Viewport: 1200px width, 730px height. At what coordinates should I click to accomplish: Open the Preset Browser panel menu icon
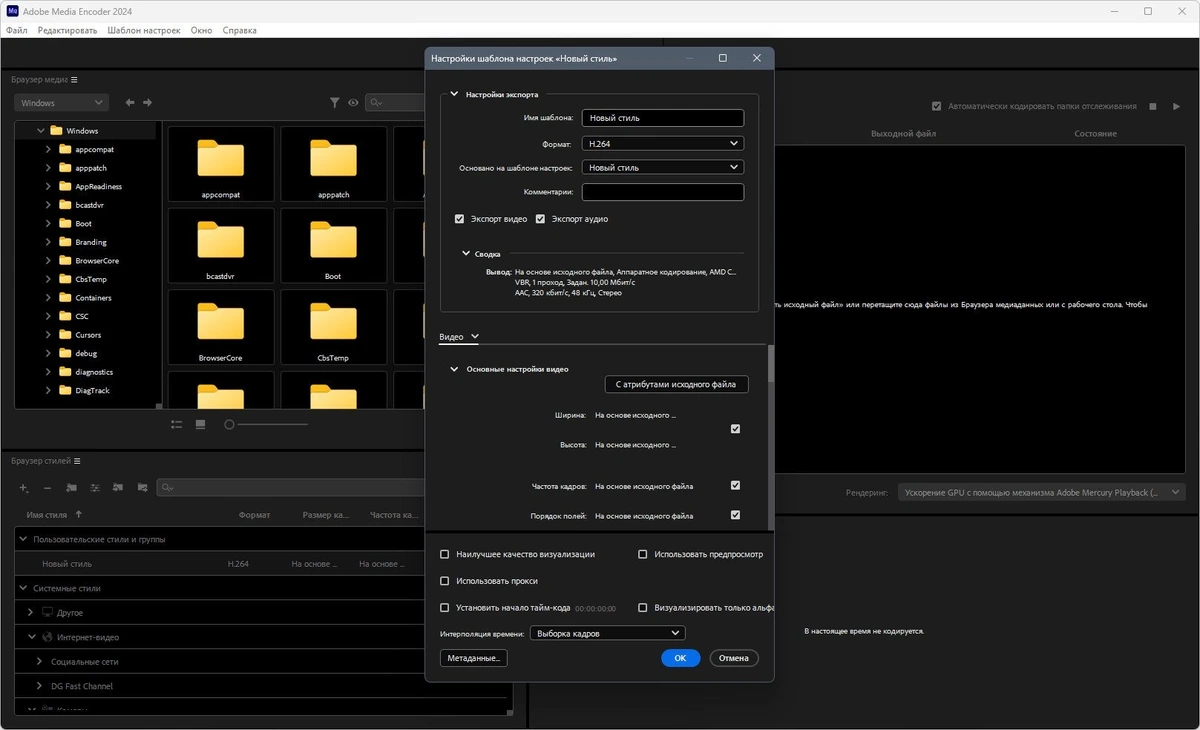(77, 461)
